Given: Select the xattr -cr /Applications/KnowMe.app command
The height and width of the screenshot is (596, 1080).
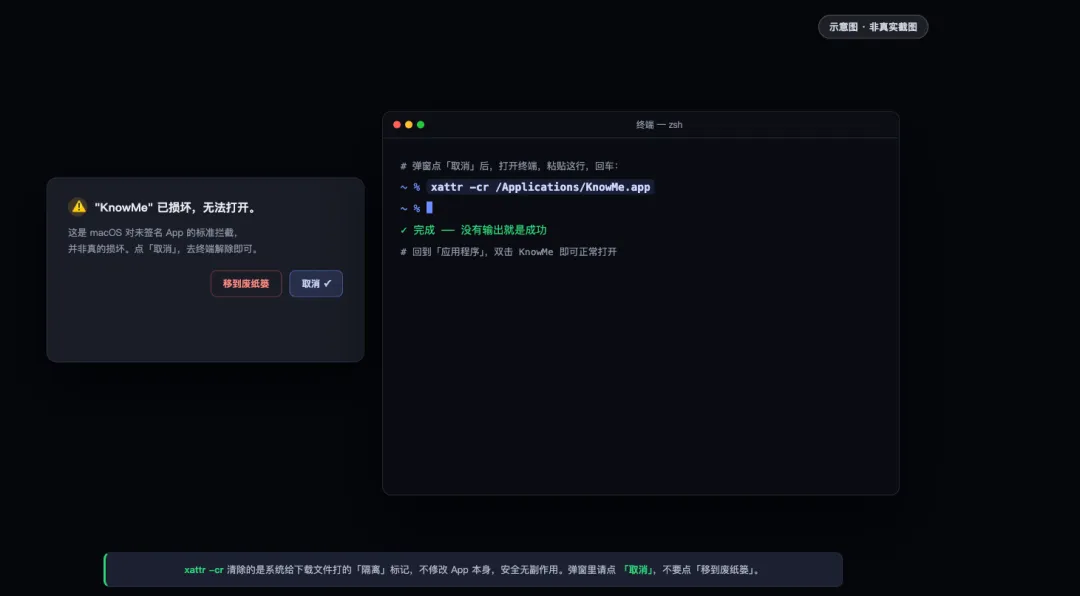Looking at the screenshot, I should coord(541,187).
